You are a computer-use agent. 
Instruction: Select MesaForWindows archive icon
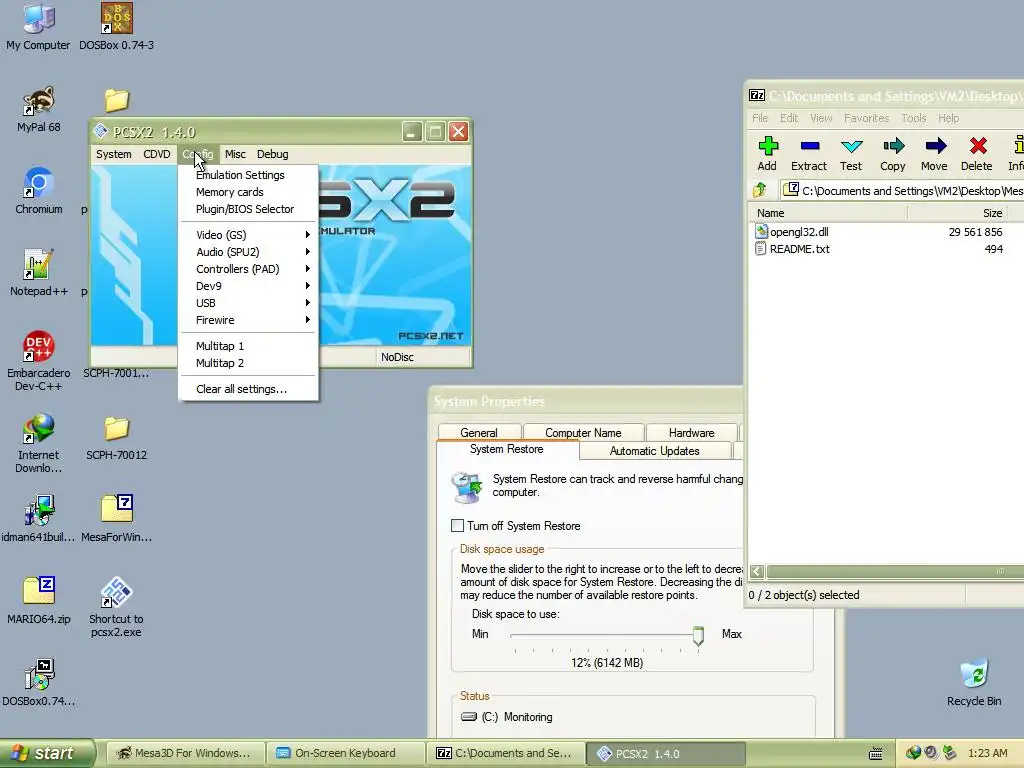pos(117,509)
